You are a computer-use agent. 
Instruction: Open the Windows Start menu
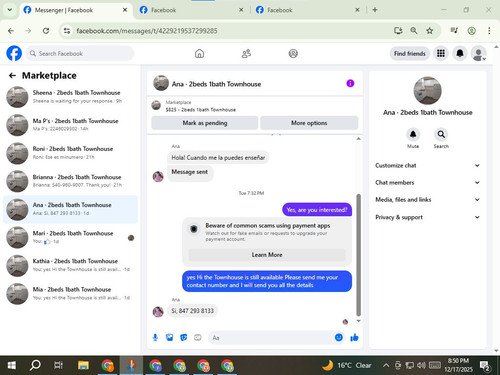click(x=12, y=365)
